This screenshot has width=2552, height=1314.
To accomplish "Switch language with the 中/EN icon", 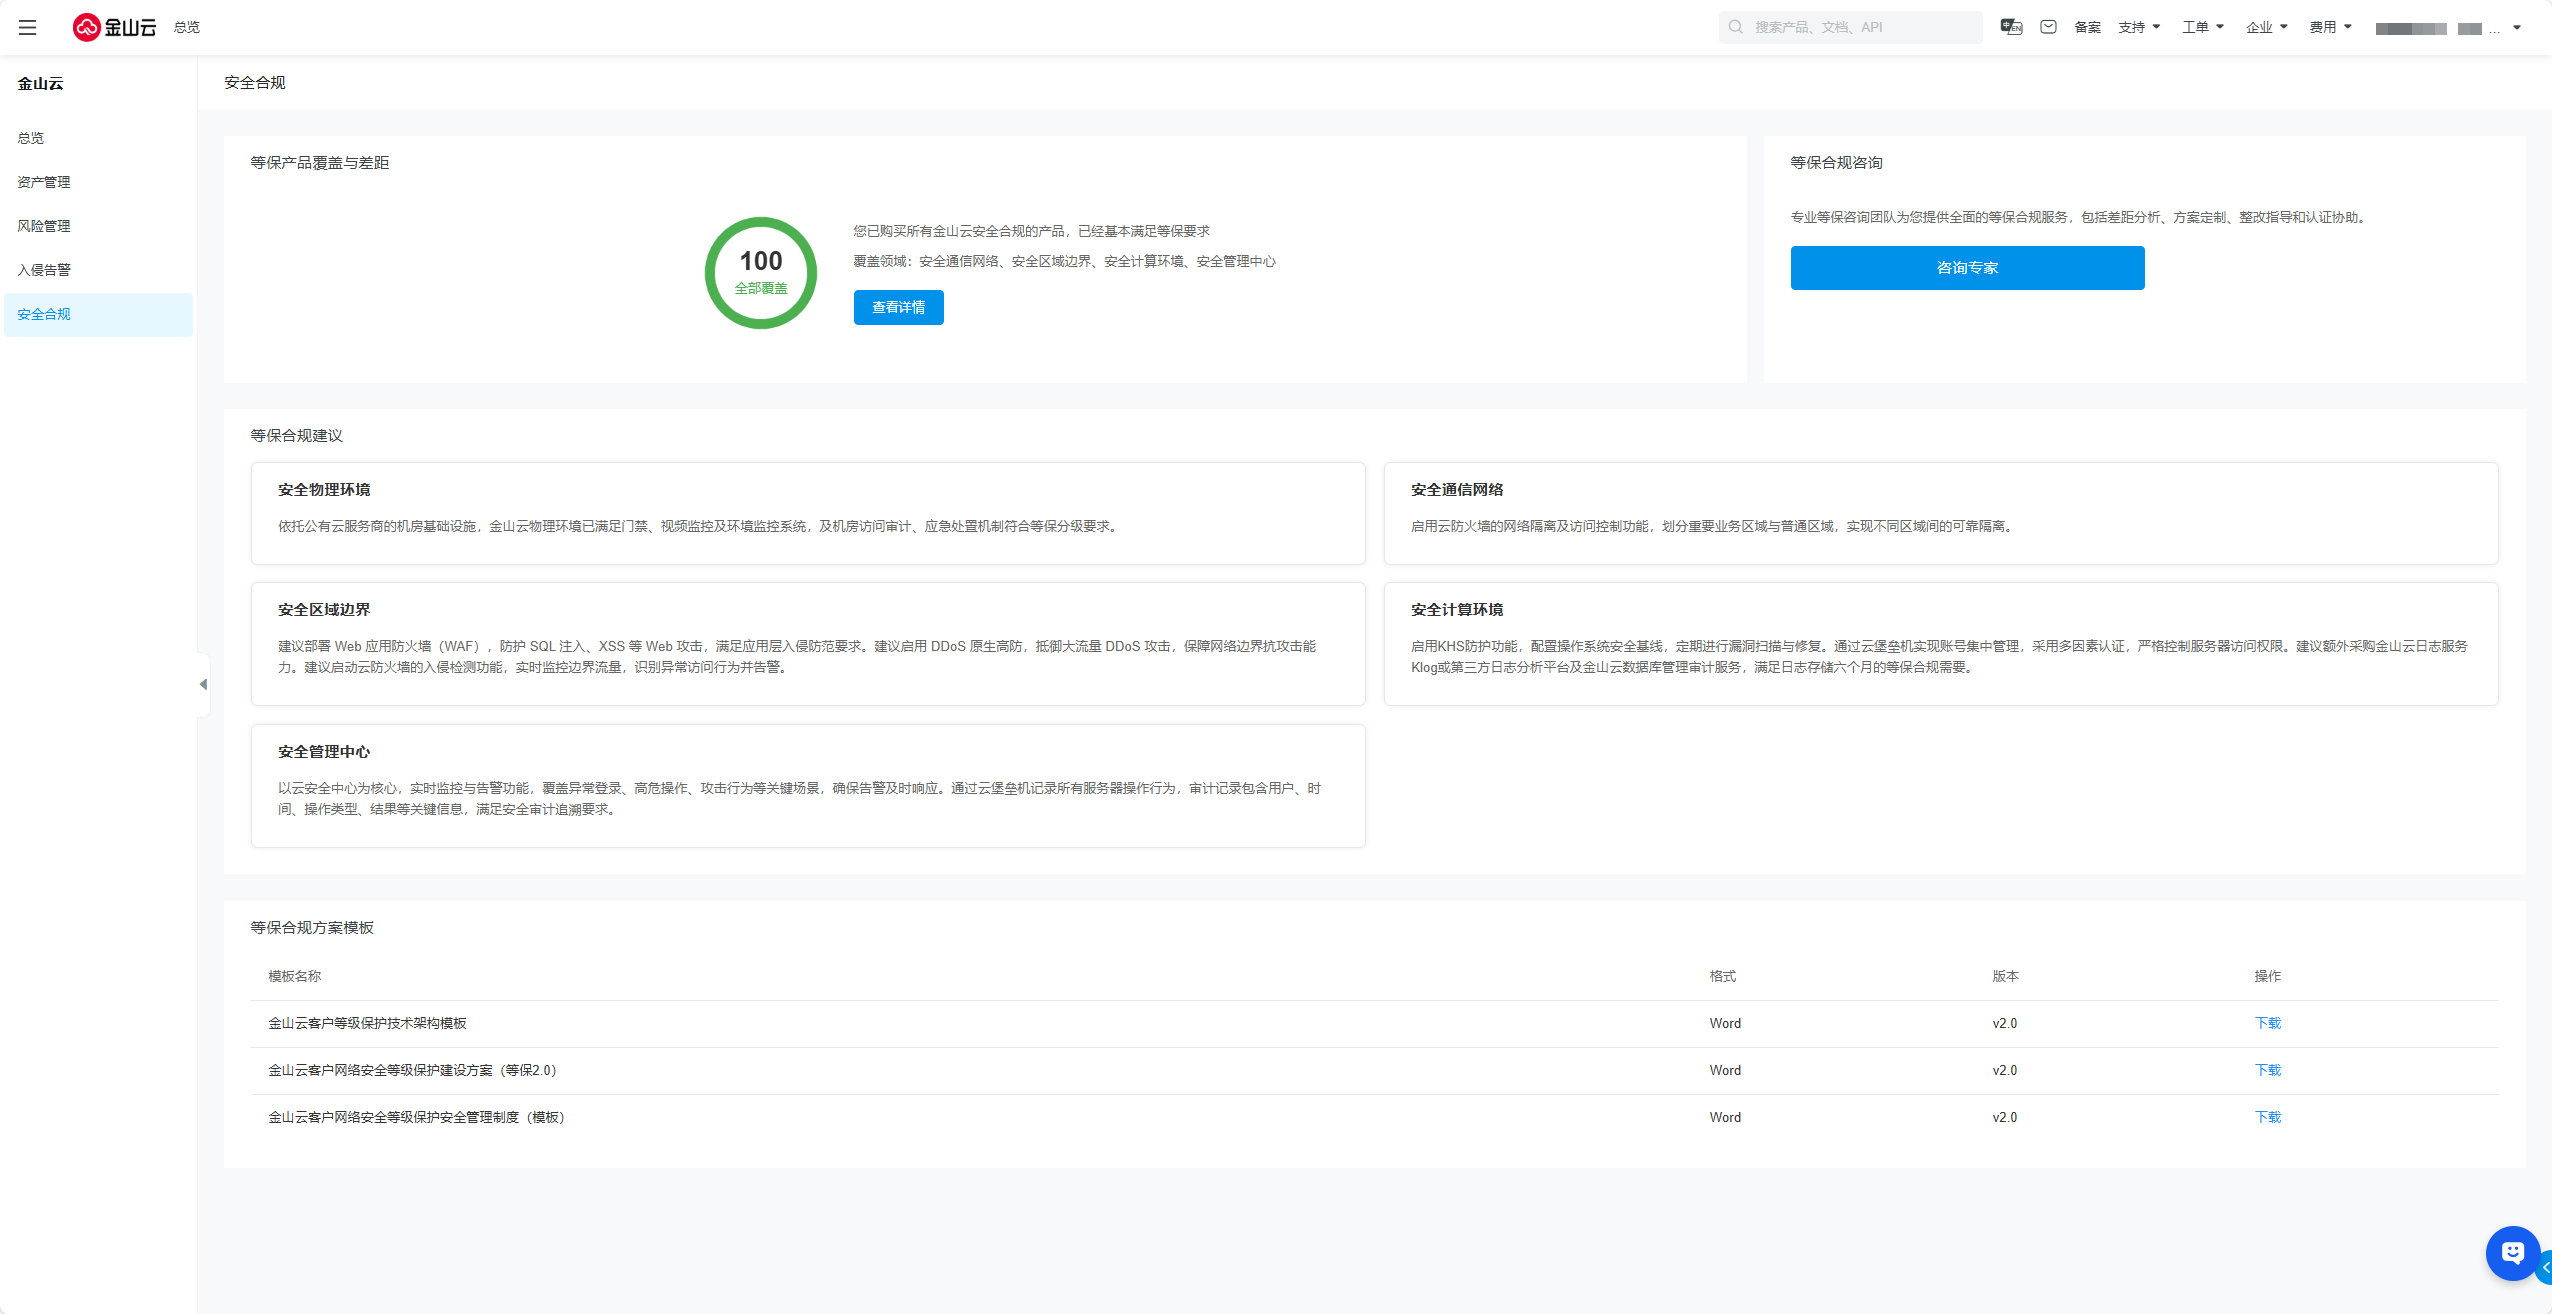I will point(2011,27).
